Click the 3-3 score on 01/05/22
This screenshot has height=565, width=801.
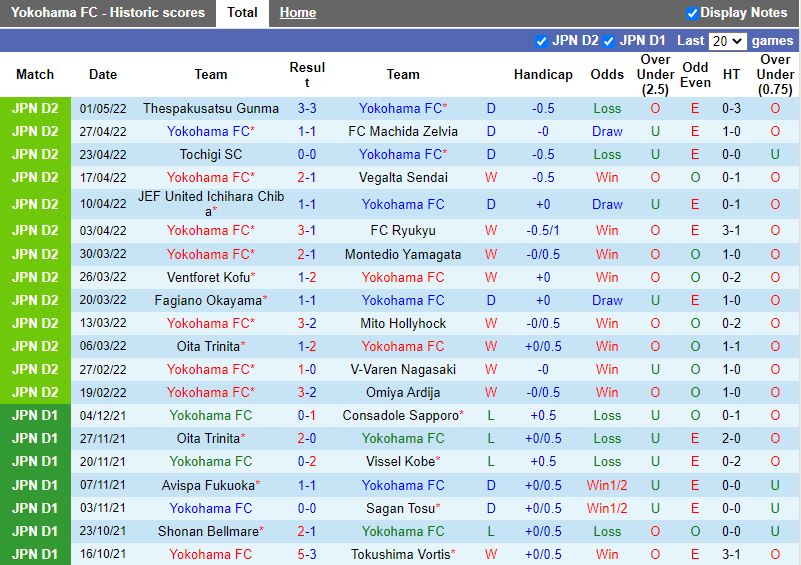tap(307, 108)
